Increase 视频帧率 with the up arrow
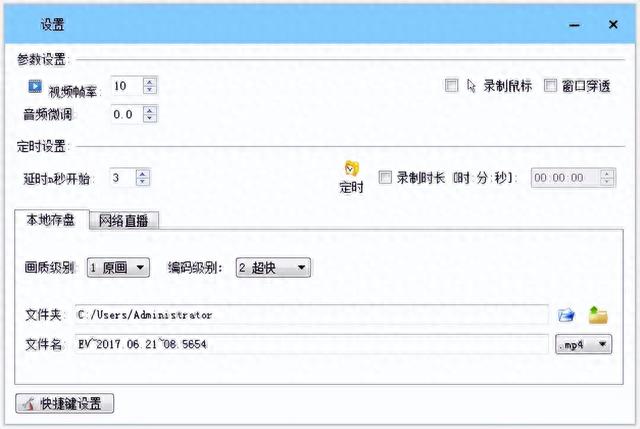Screen dimensions: 640x429 (x=150, y=81)
